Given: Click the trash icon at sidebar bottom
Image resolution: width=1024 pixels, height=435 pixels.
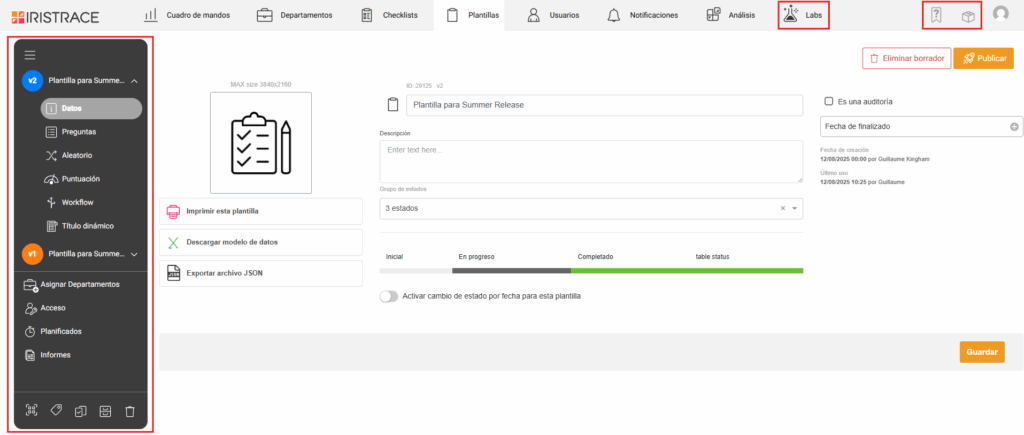Looking at the screenshot, I should click(129, 410).
